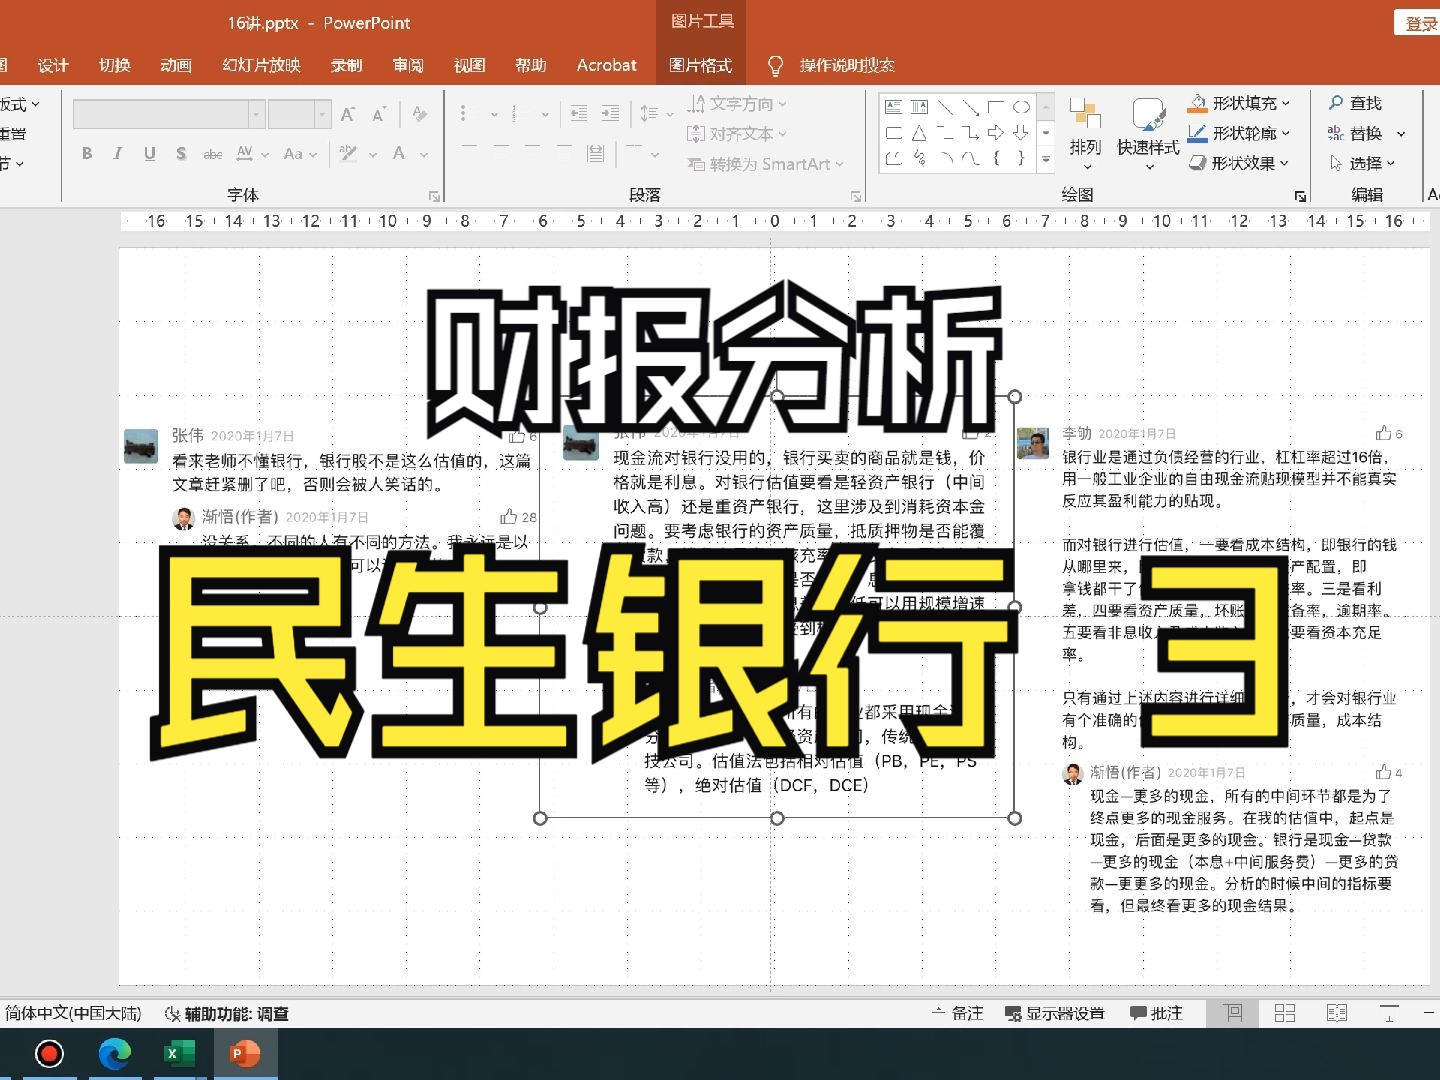Toggle italic formatting
1440x1080 pixels.
(118, 153)
